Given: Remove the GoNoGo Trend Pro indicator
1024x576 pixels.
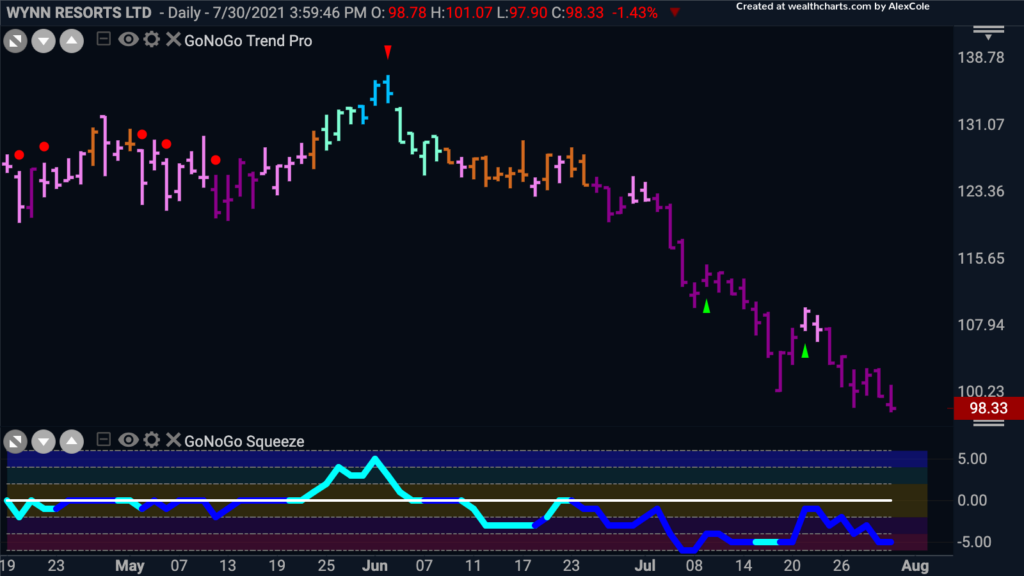Looking at the screenshot, I should tap(173, 40).
